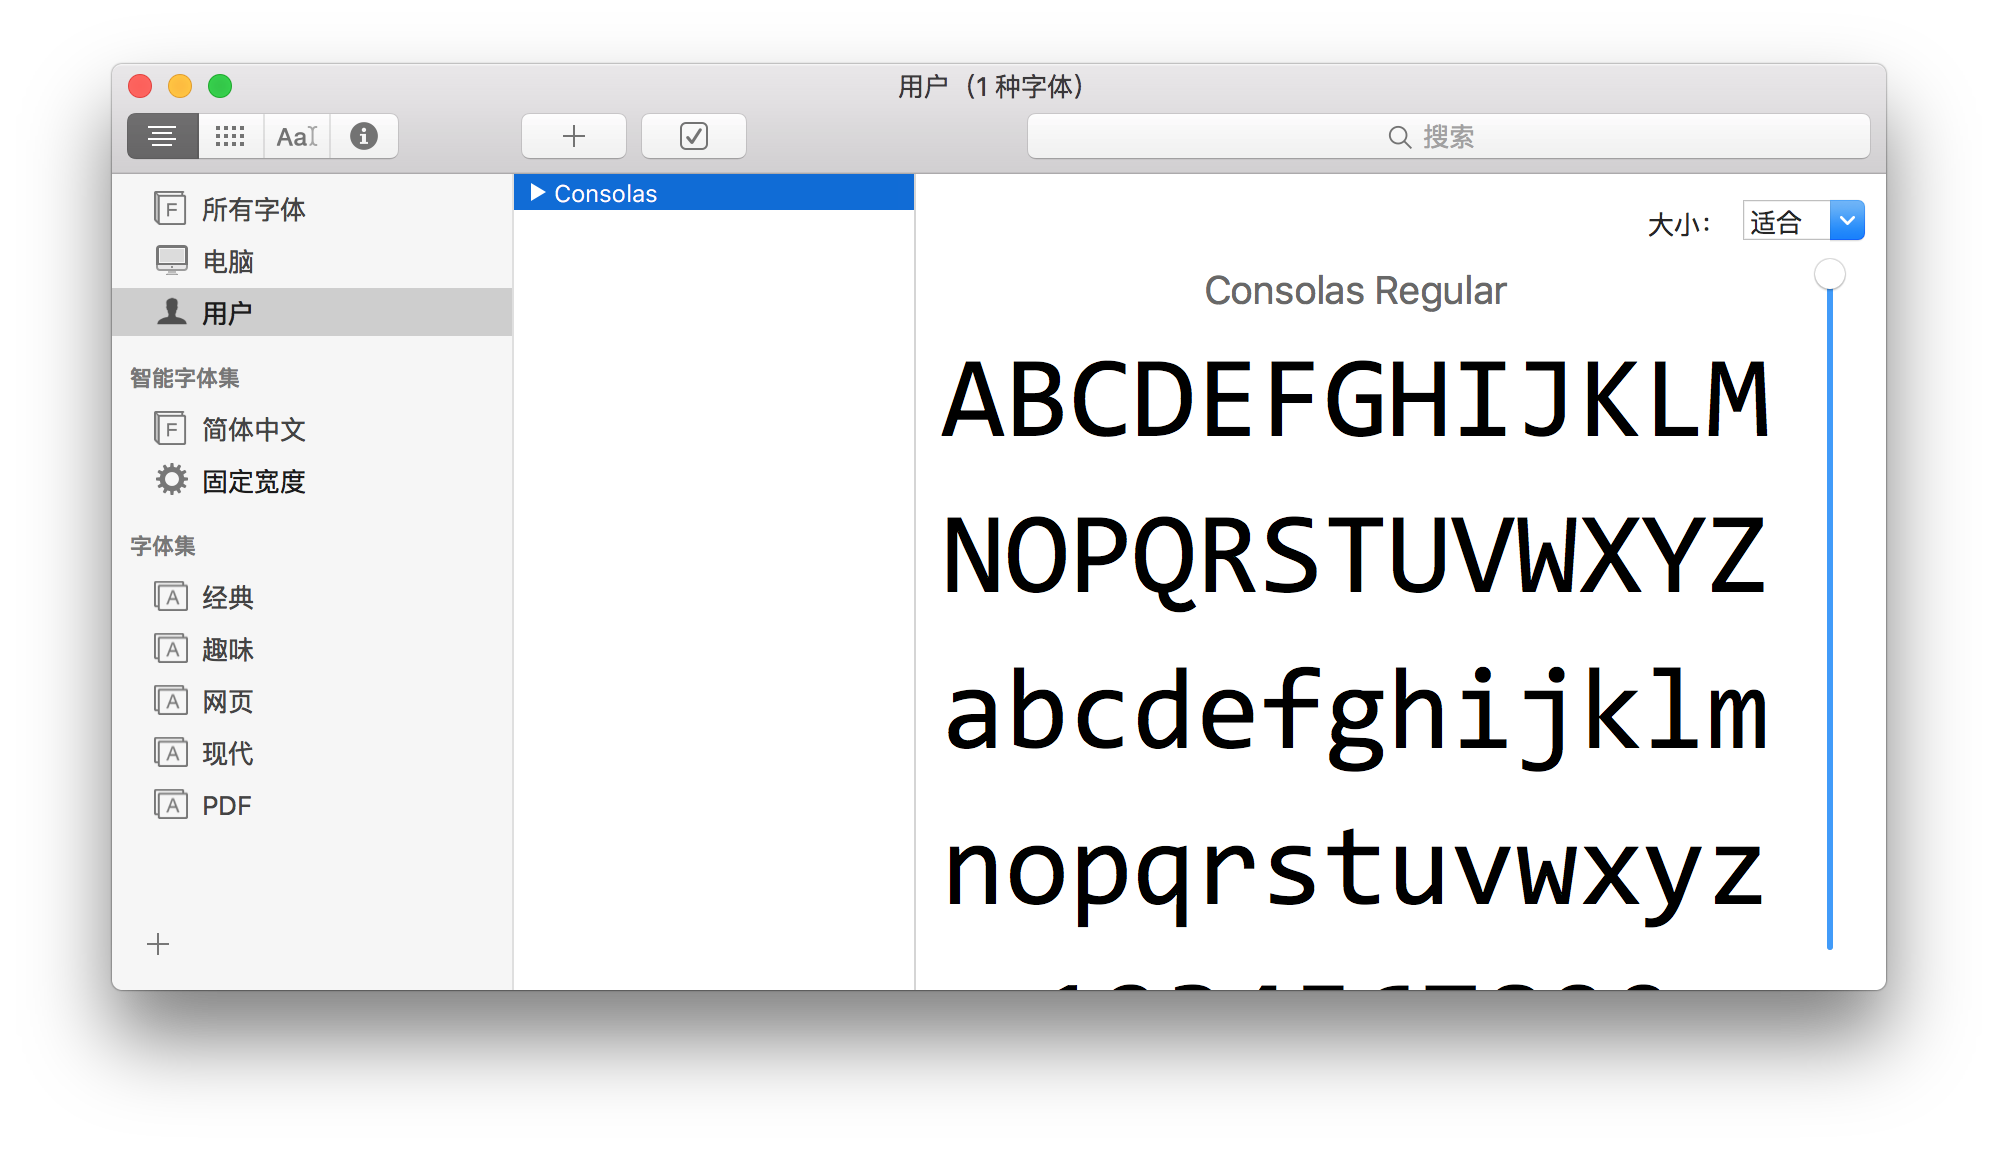Screen dimensions: 1998x1150
Task: Click the person icon beside 用户
Action: (x=172, y=312)
